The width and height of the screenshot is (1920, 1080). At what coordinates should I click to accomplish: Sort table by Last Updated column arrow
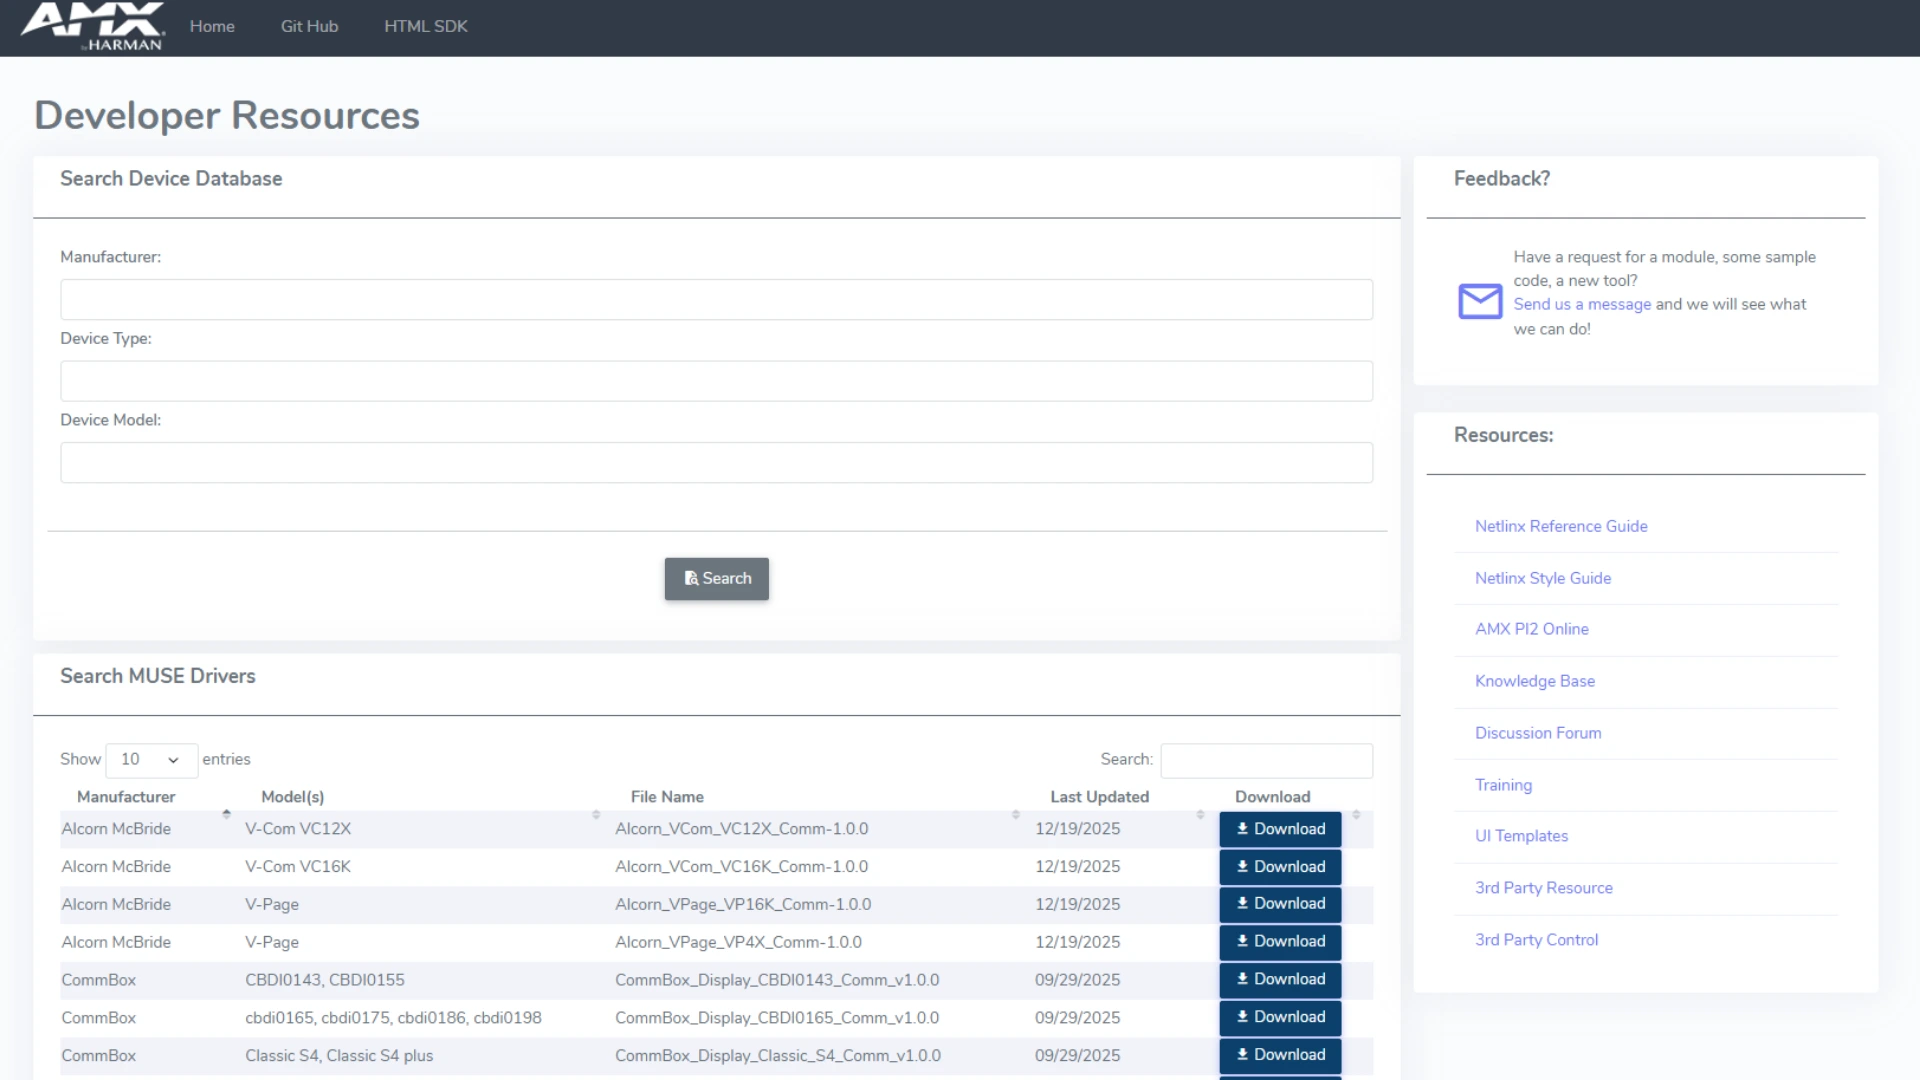point(1200,814)
